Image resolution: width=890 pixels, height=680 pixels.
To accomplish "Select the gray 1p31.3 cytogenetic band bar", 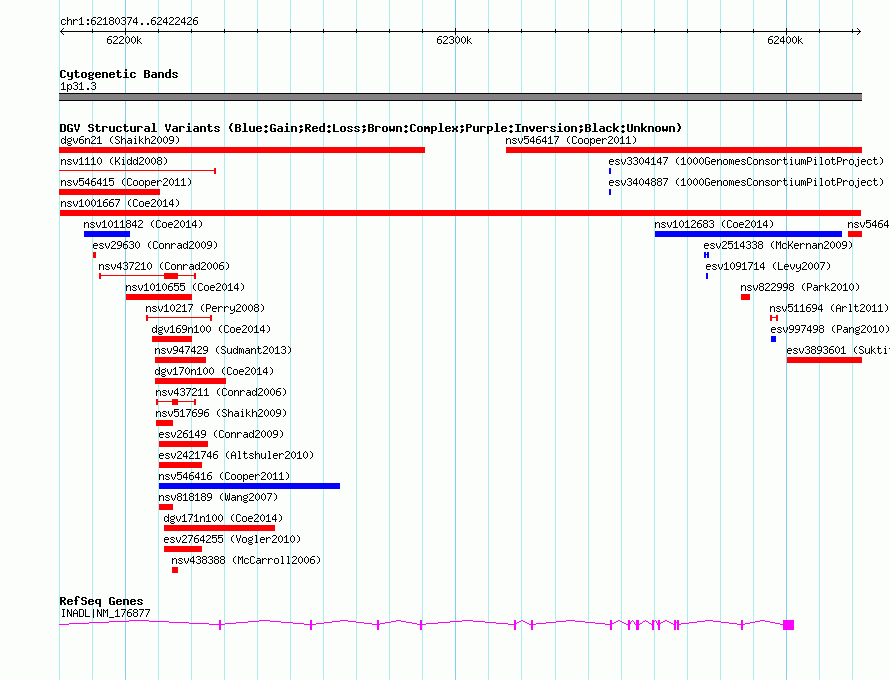I will 460,97.
